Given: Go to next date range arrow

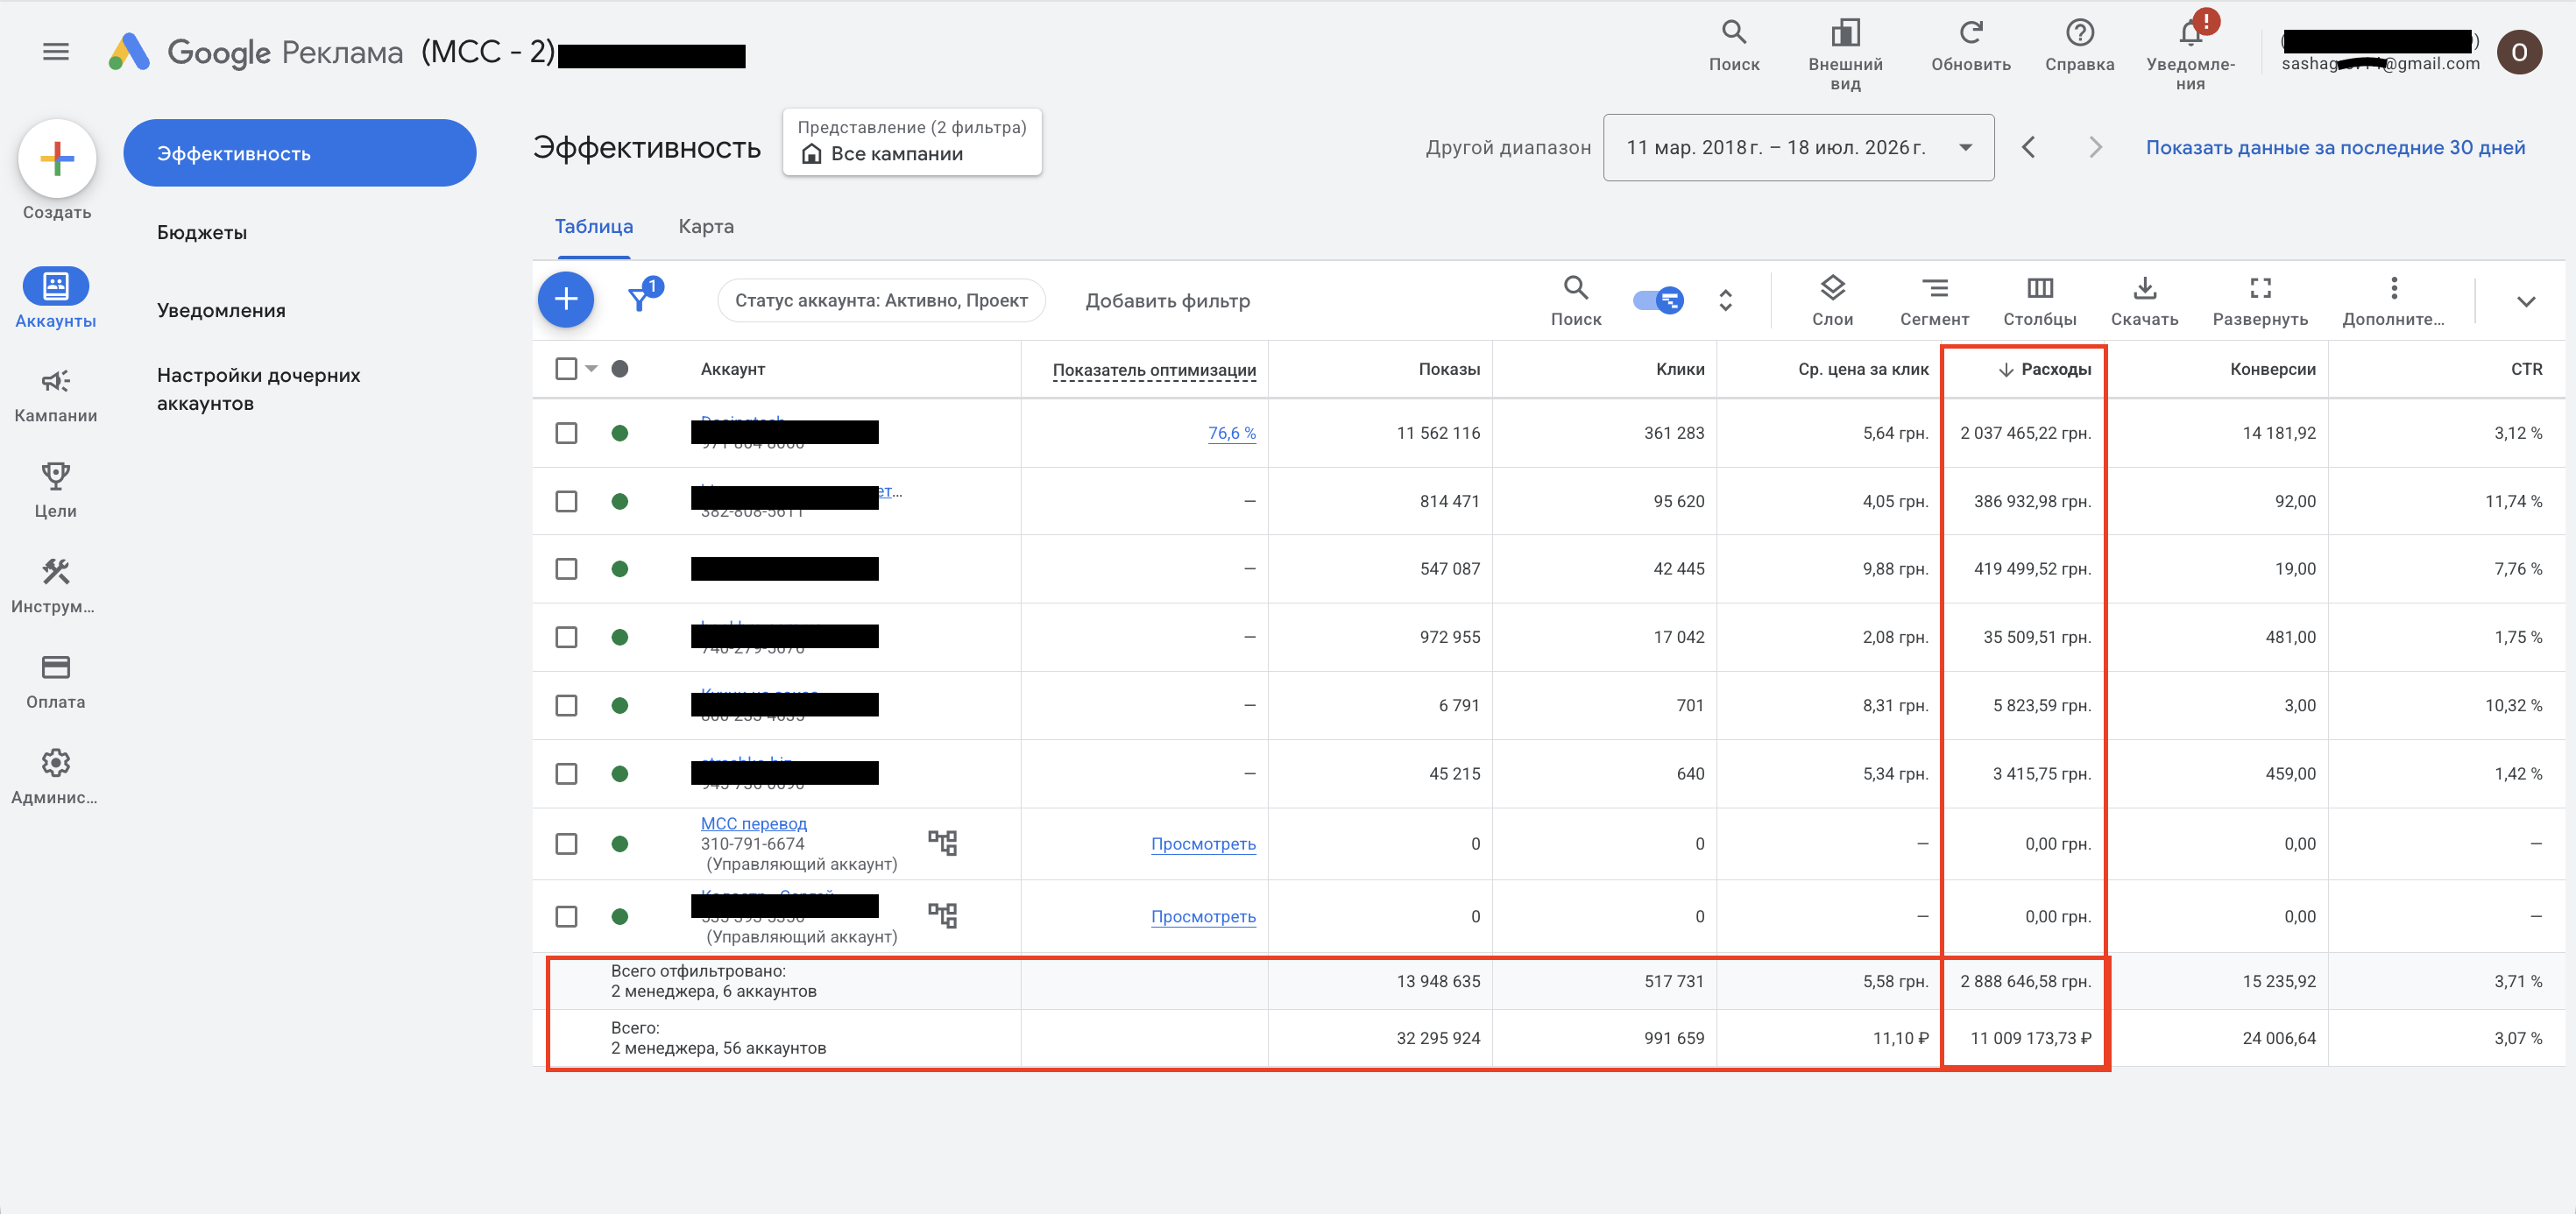Looking at the screenshot, I should [2095, 148].
